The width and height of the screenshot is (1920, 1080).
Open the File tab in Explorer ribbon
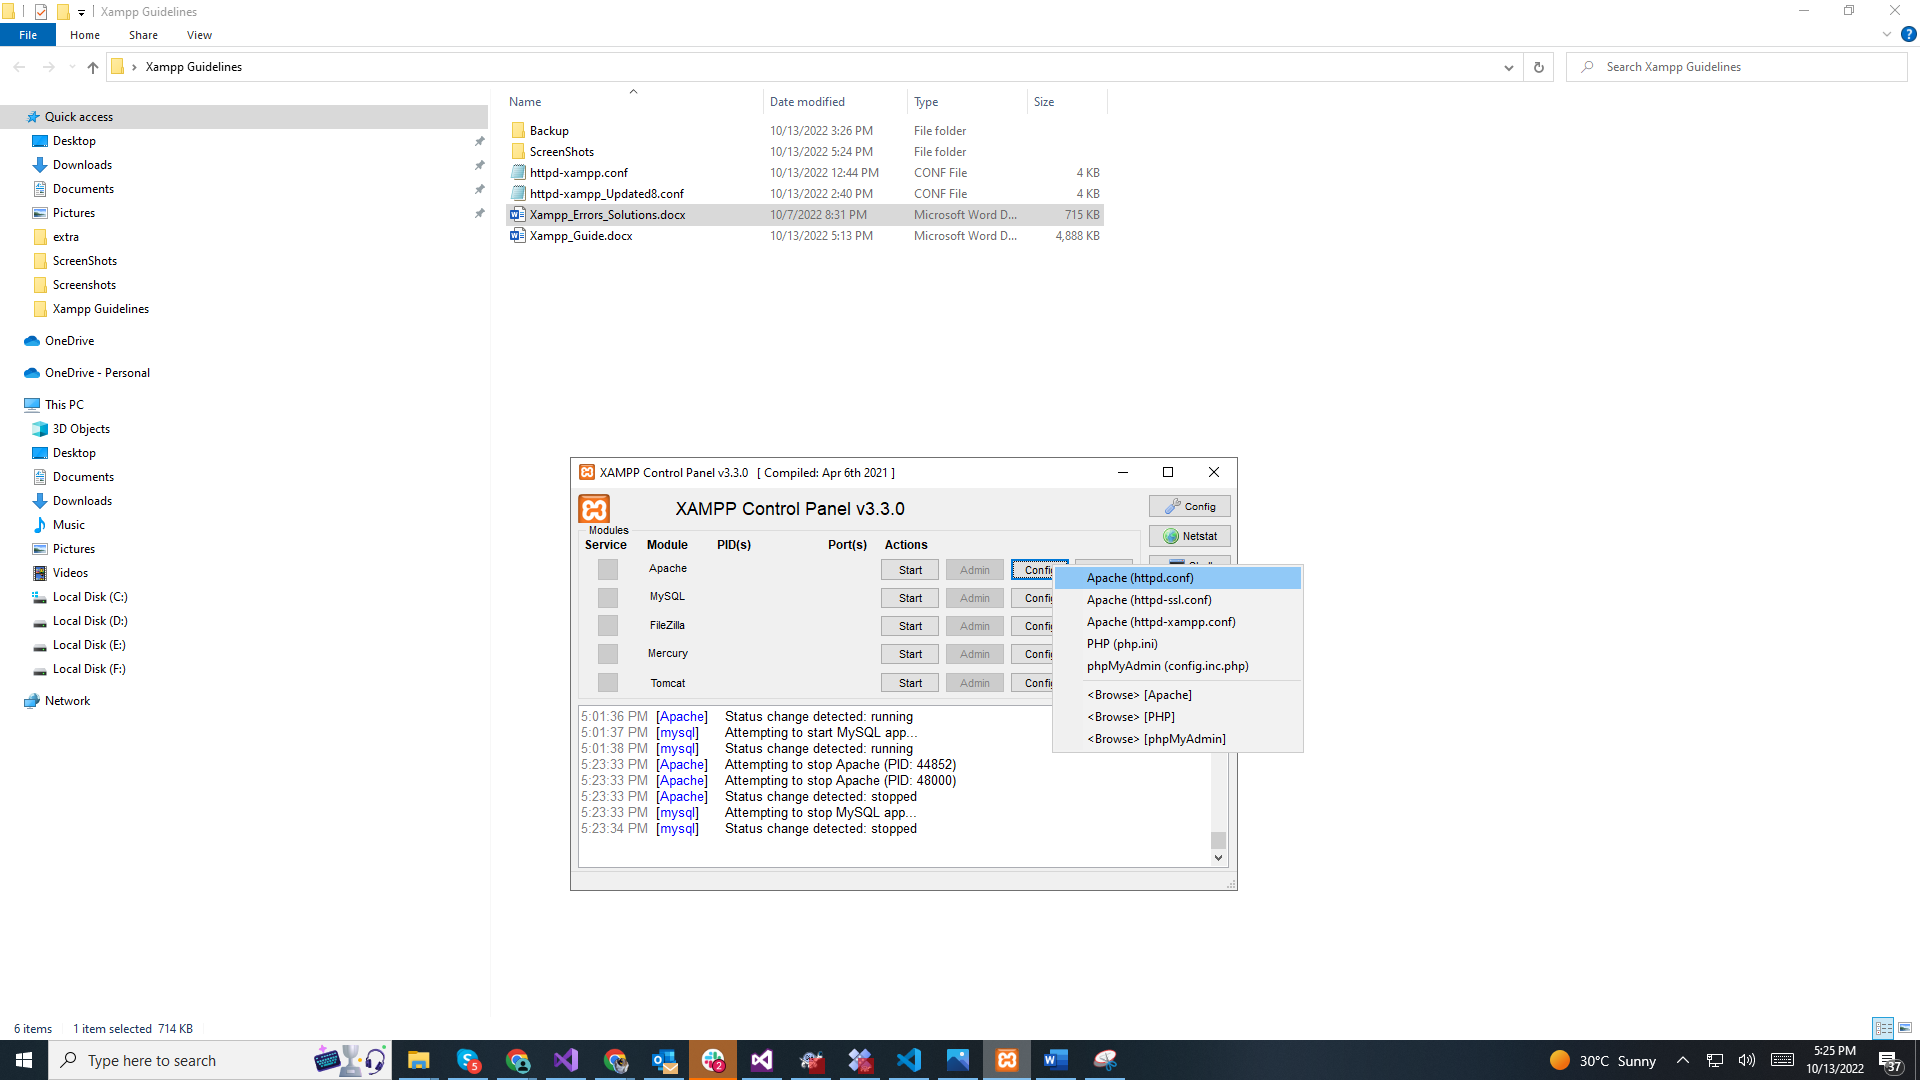point(28,35)
